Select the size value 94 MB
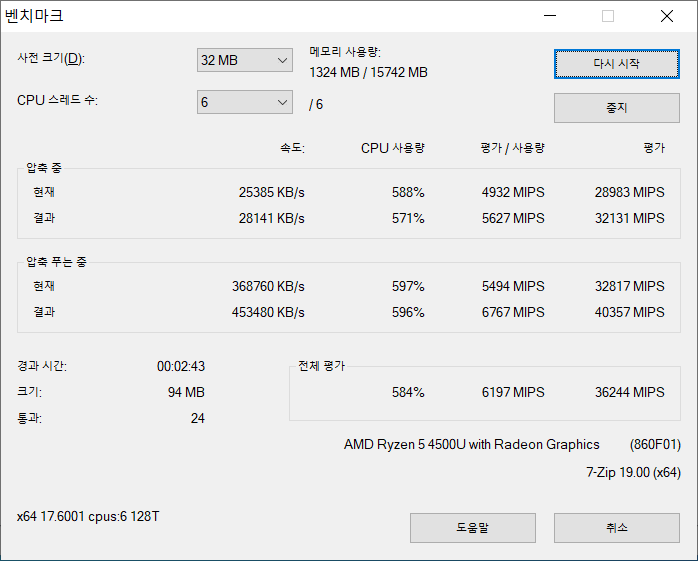 [186, 392]
